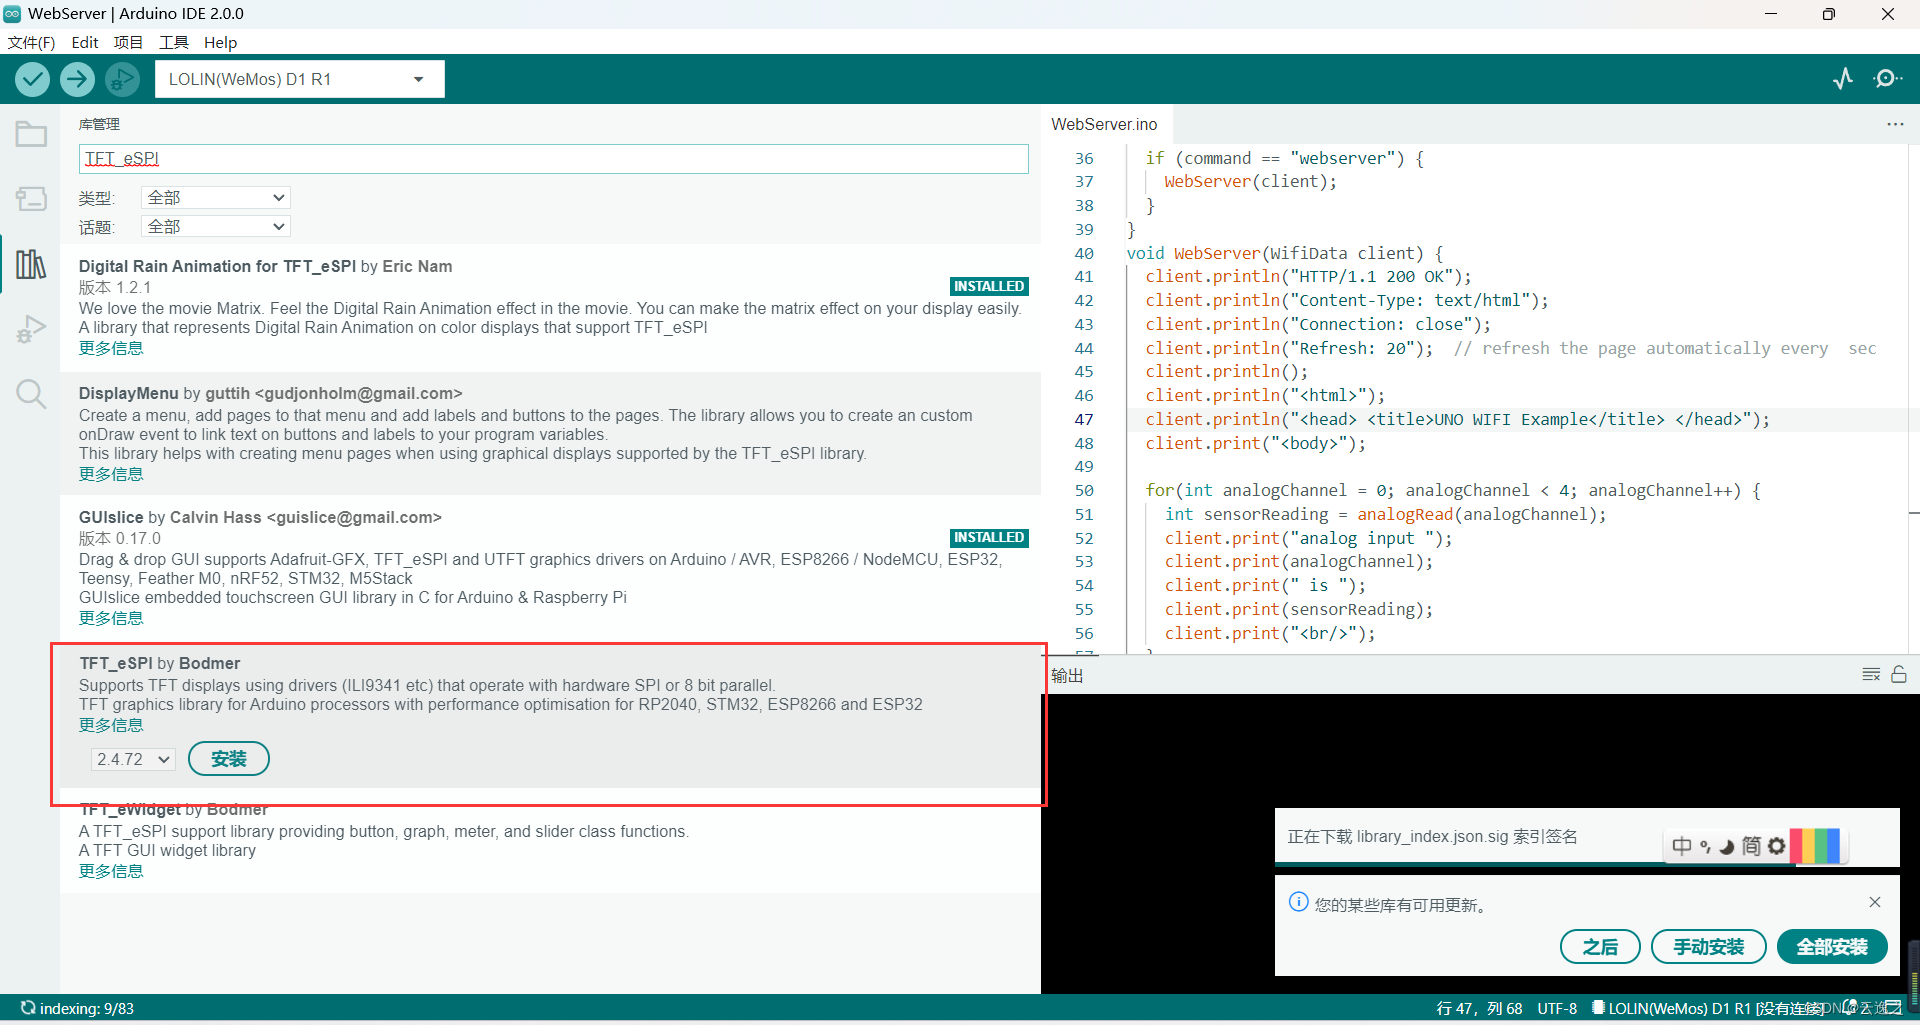
Task: Open 更多信息 for Digital Rain Animation
Action: 111,348
